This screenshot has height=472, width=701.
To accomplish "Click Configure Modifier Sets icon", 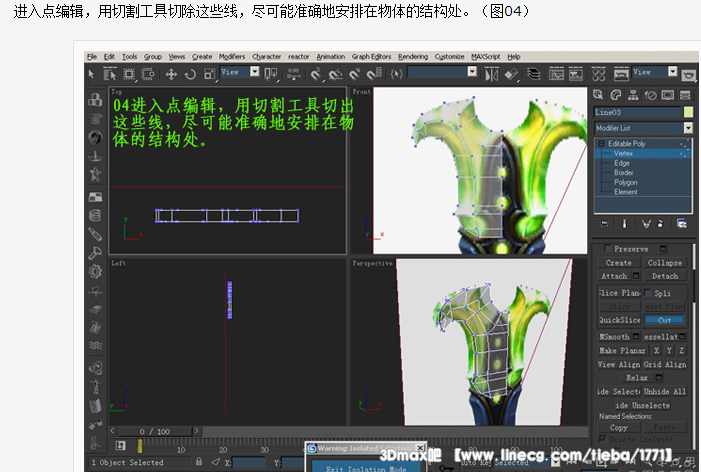I will click(681, 223).
